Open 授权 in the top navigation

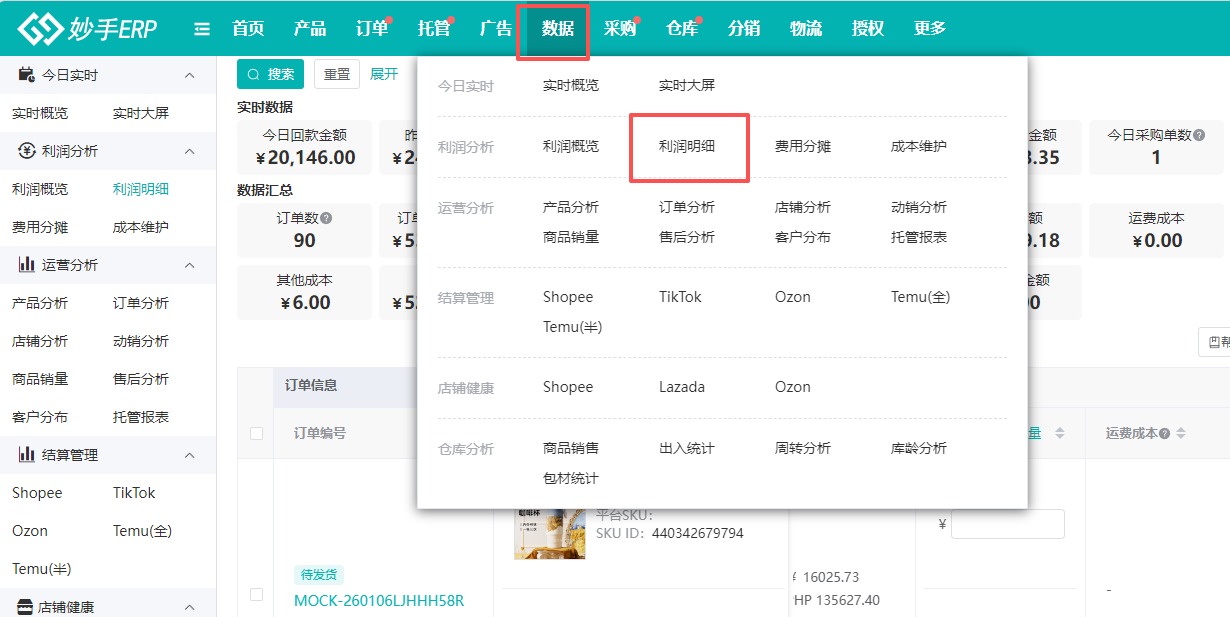(868, 29)
